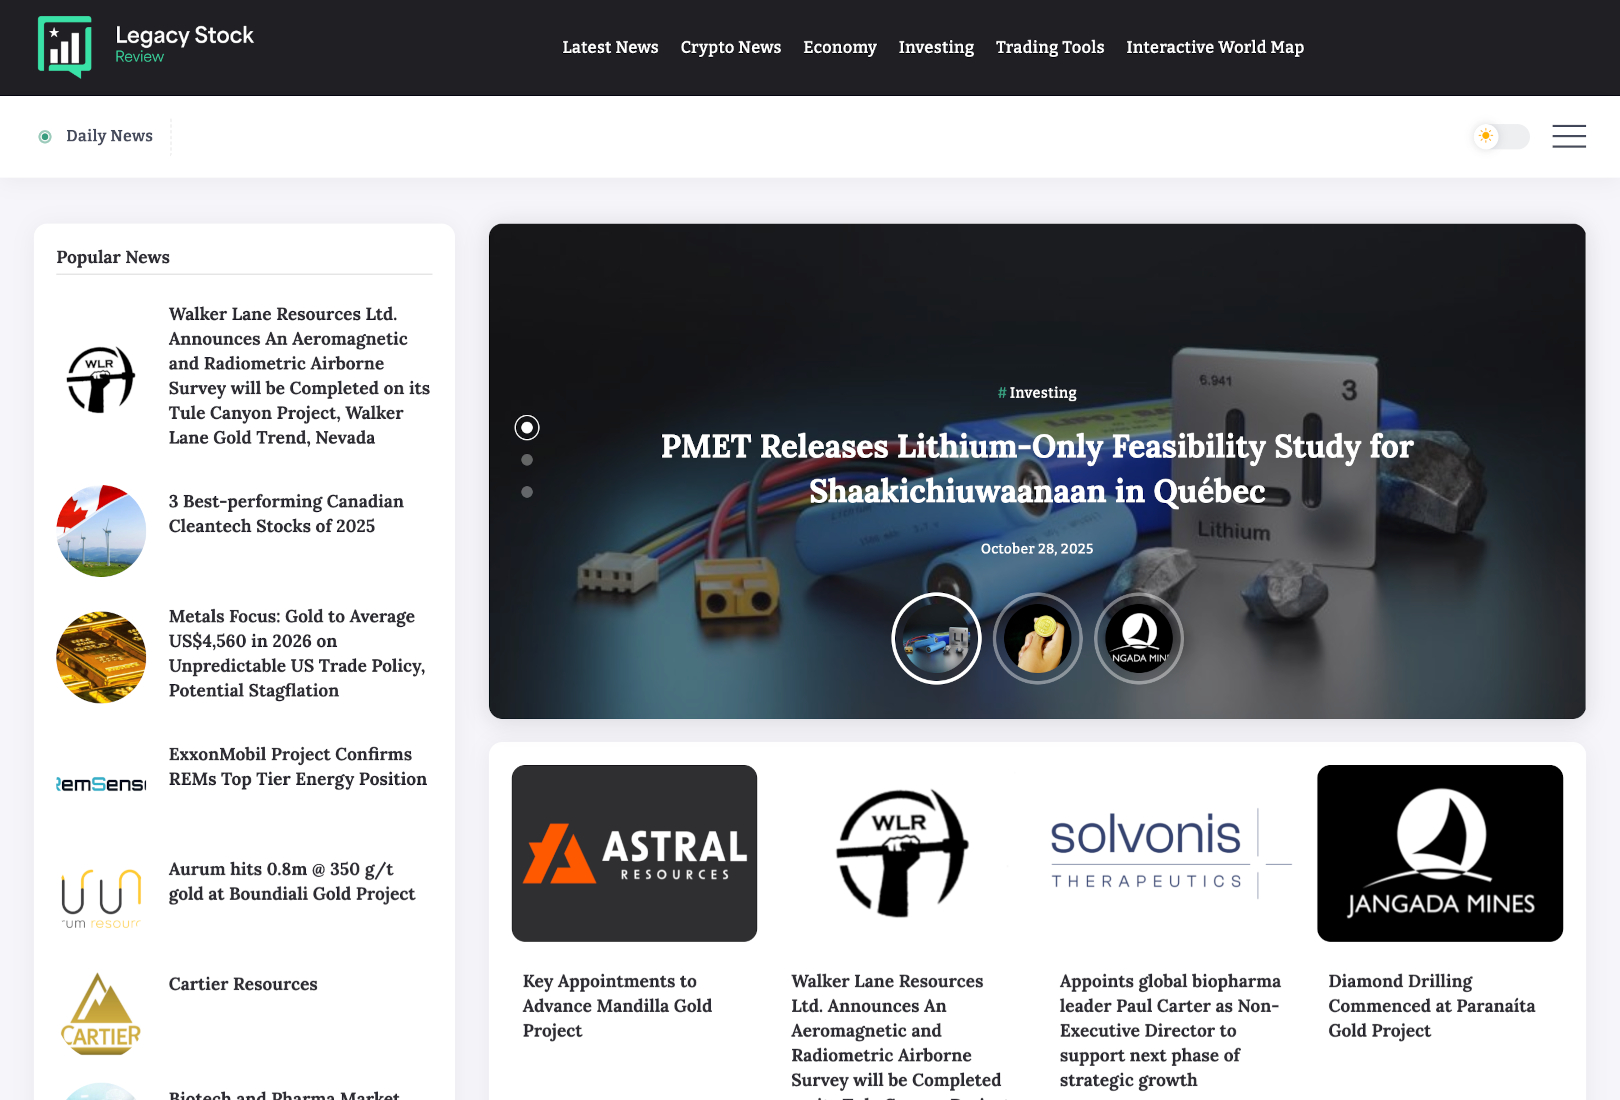
Task: Select the Jangada Mines circular slide thumbnail
Action: coord(1138,638)
